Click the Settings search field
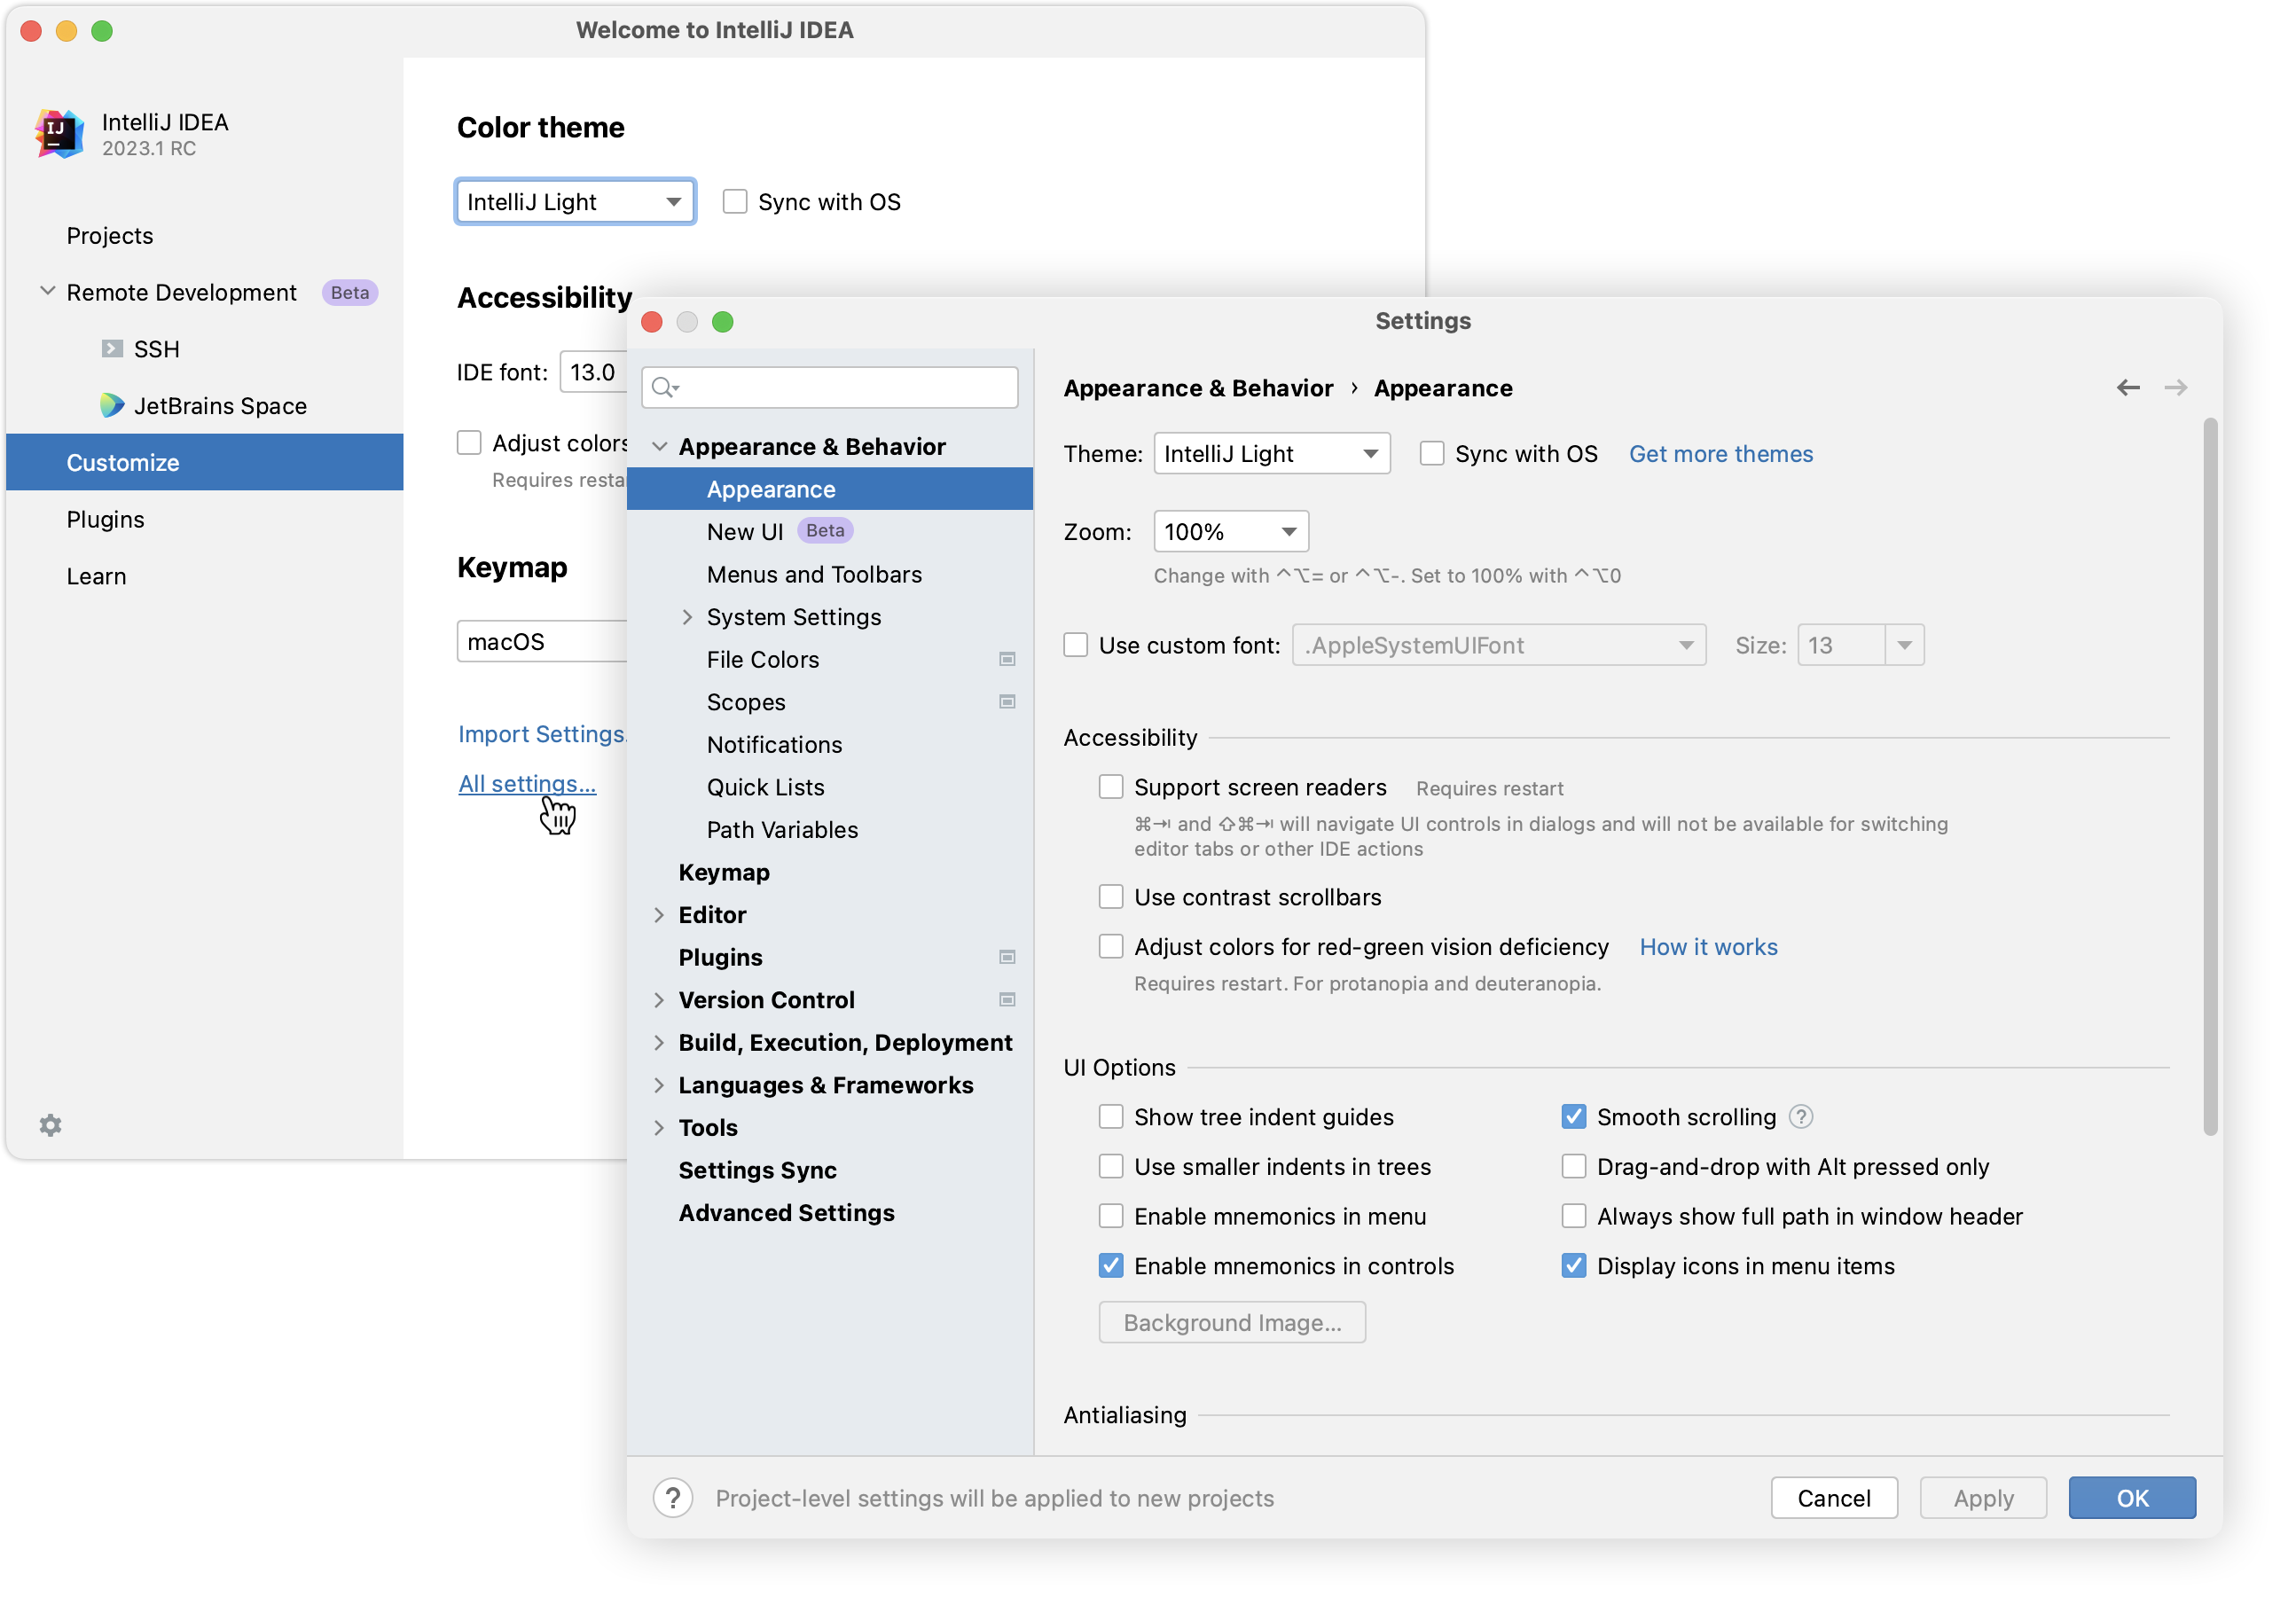Image resolution: width=2296 pixels, height=1605 pixels. click(830, 388)
